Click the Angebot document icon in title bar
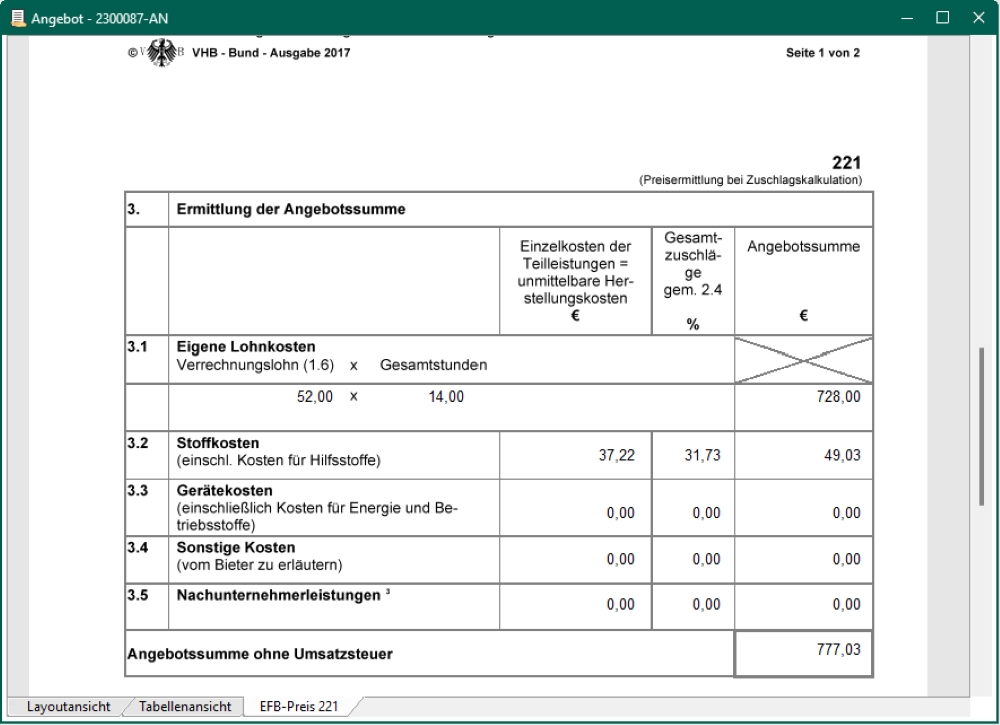The height and width of the screenshot is (725, 1000). point(18,18)
